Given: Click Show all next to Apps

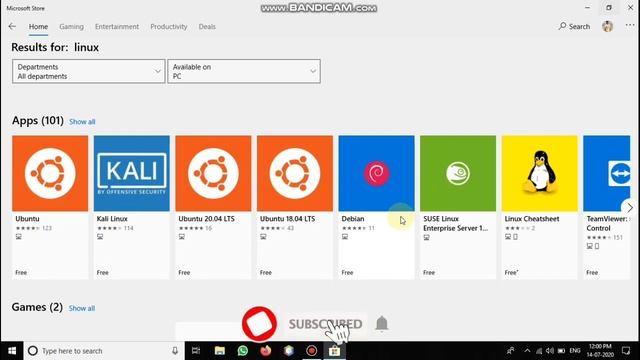Looking at the screenshot, I should pyautogui.click(x=82, y=122).
